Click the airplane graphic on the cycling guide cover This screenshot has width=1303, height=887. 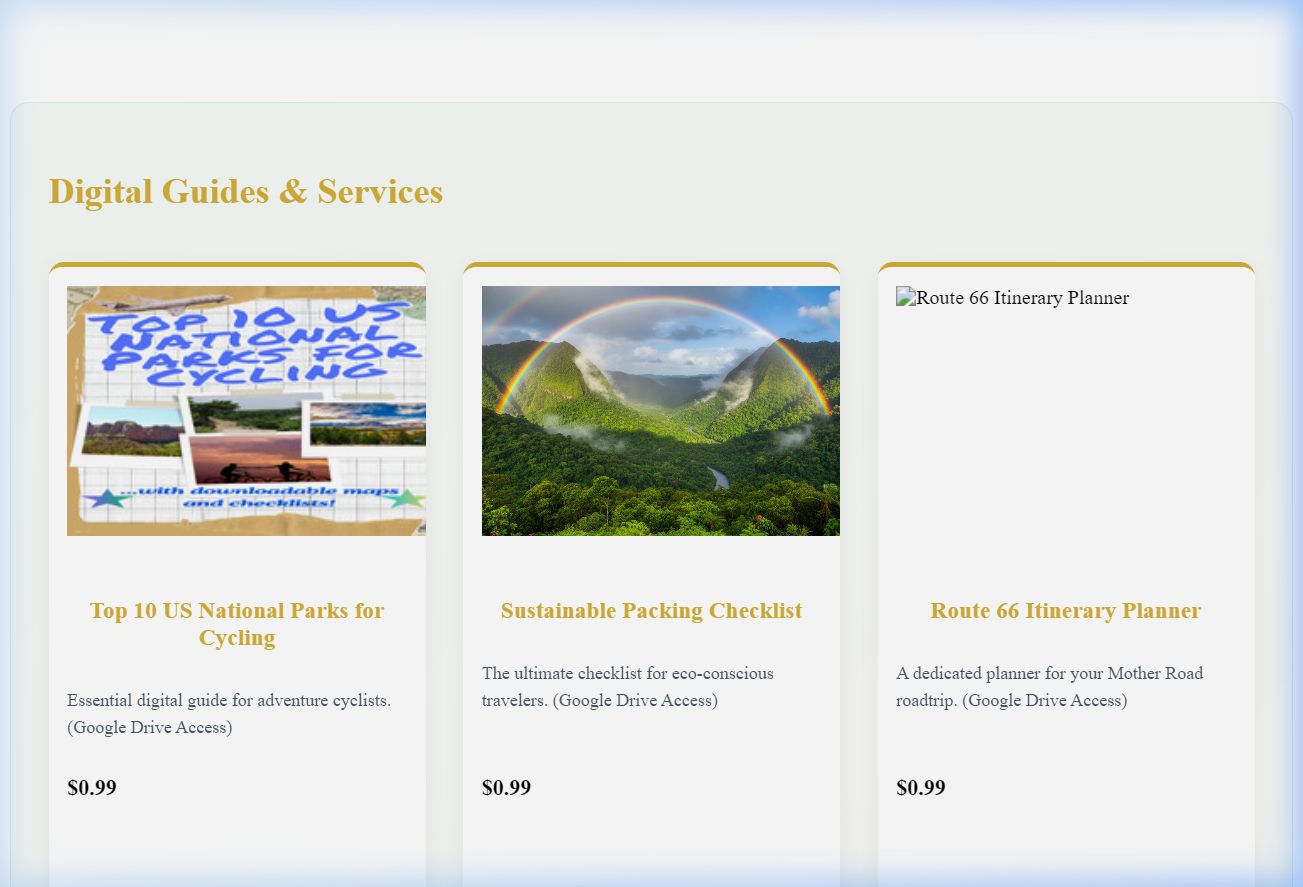click(163, 304)
